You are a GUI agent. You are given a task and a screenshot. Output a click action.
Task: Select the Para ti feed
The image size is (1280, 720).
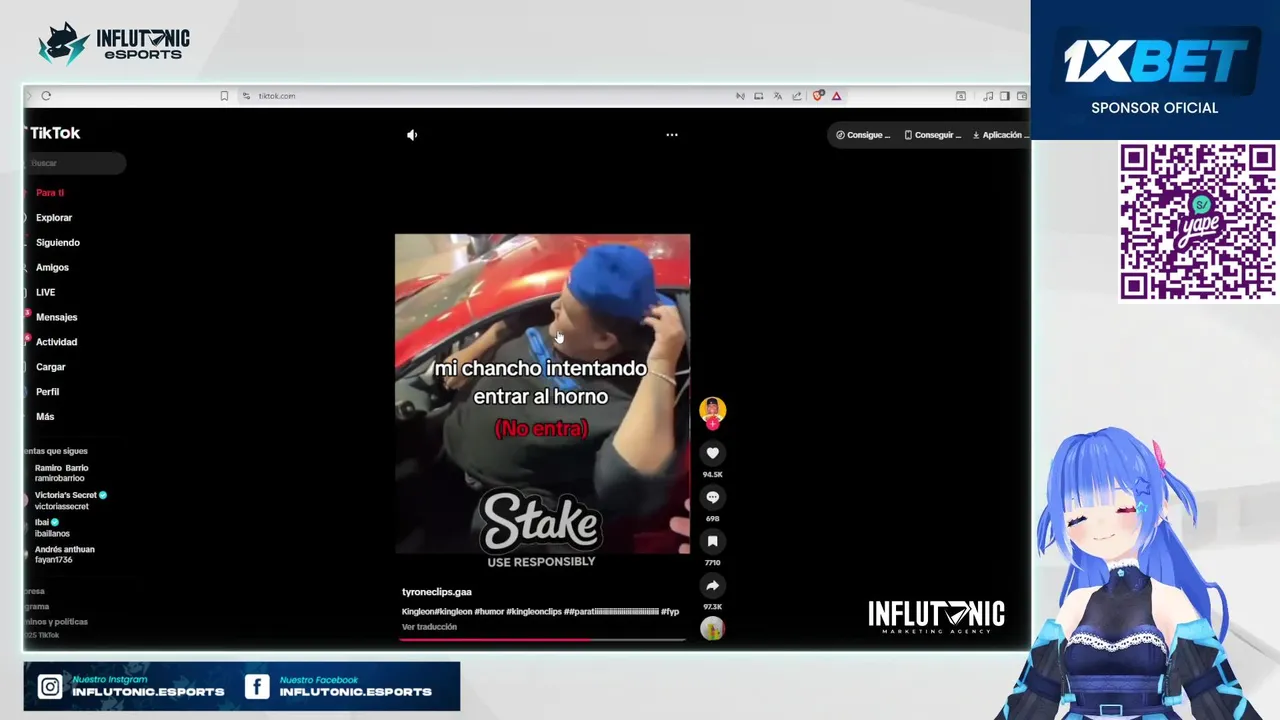(50, 193)
